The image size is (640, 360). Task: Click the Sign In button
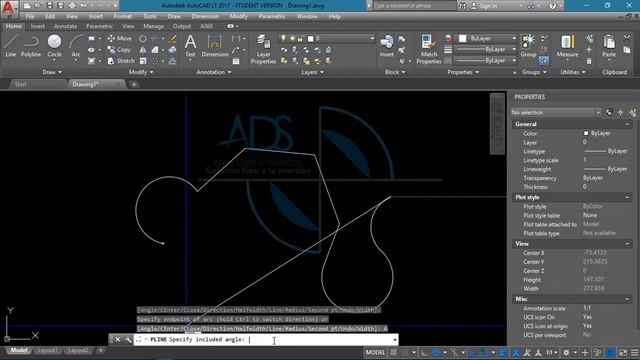[484, 6]
